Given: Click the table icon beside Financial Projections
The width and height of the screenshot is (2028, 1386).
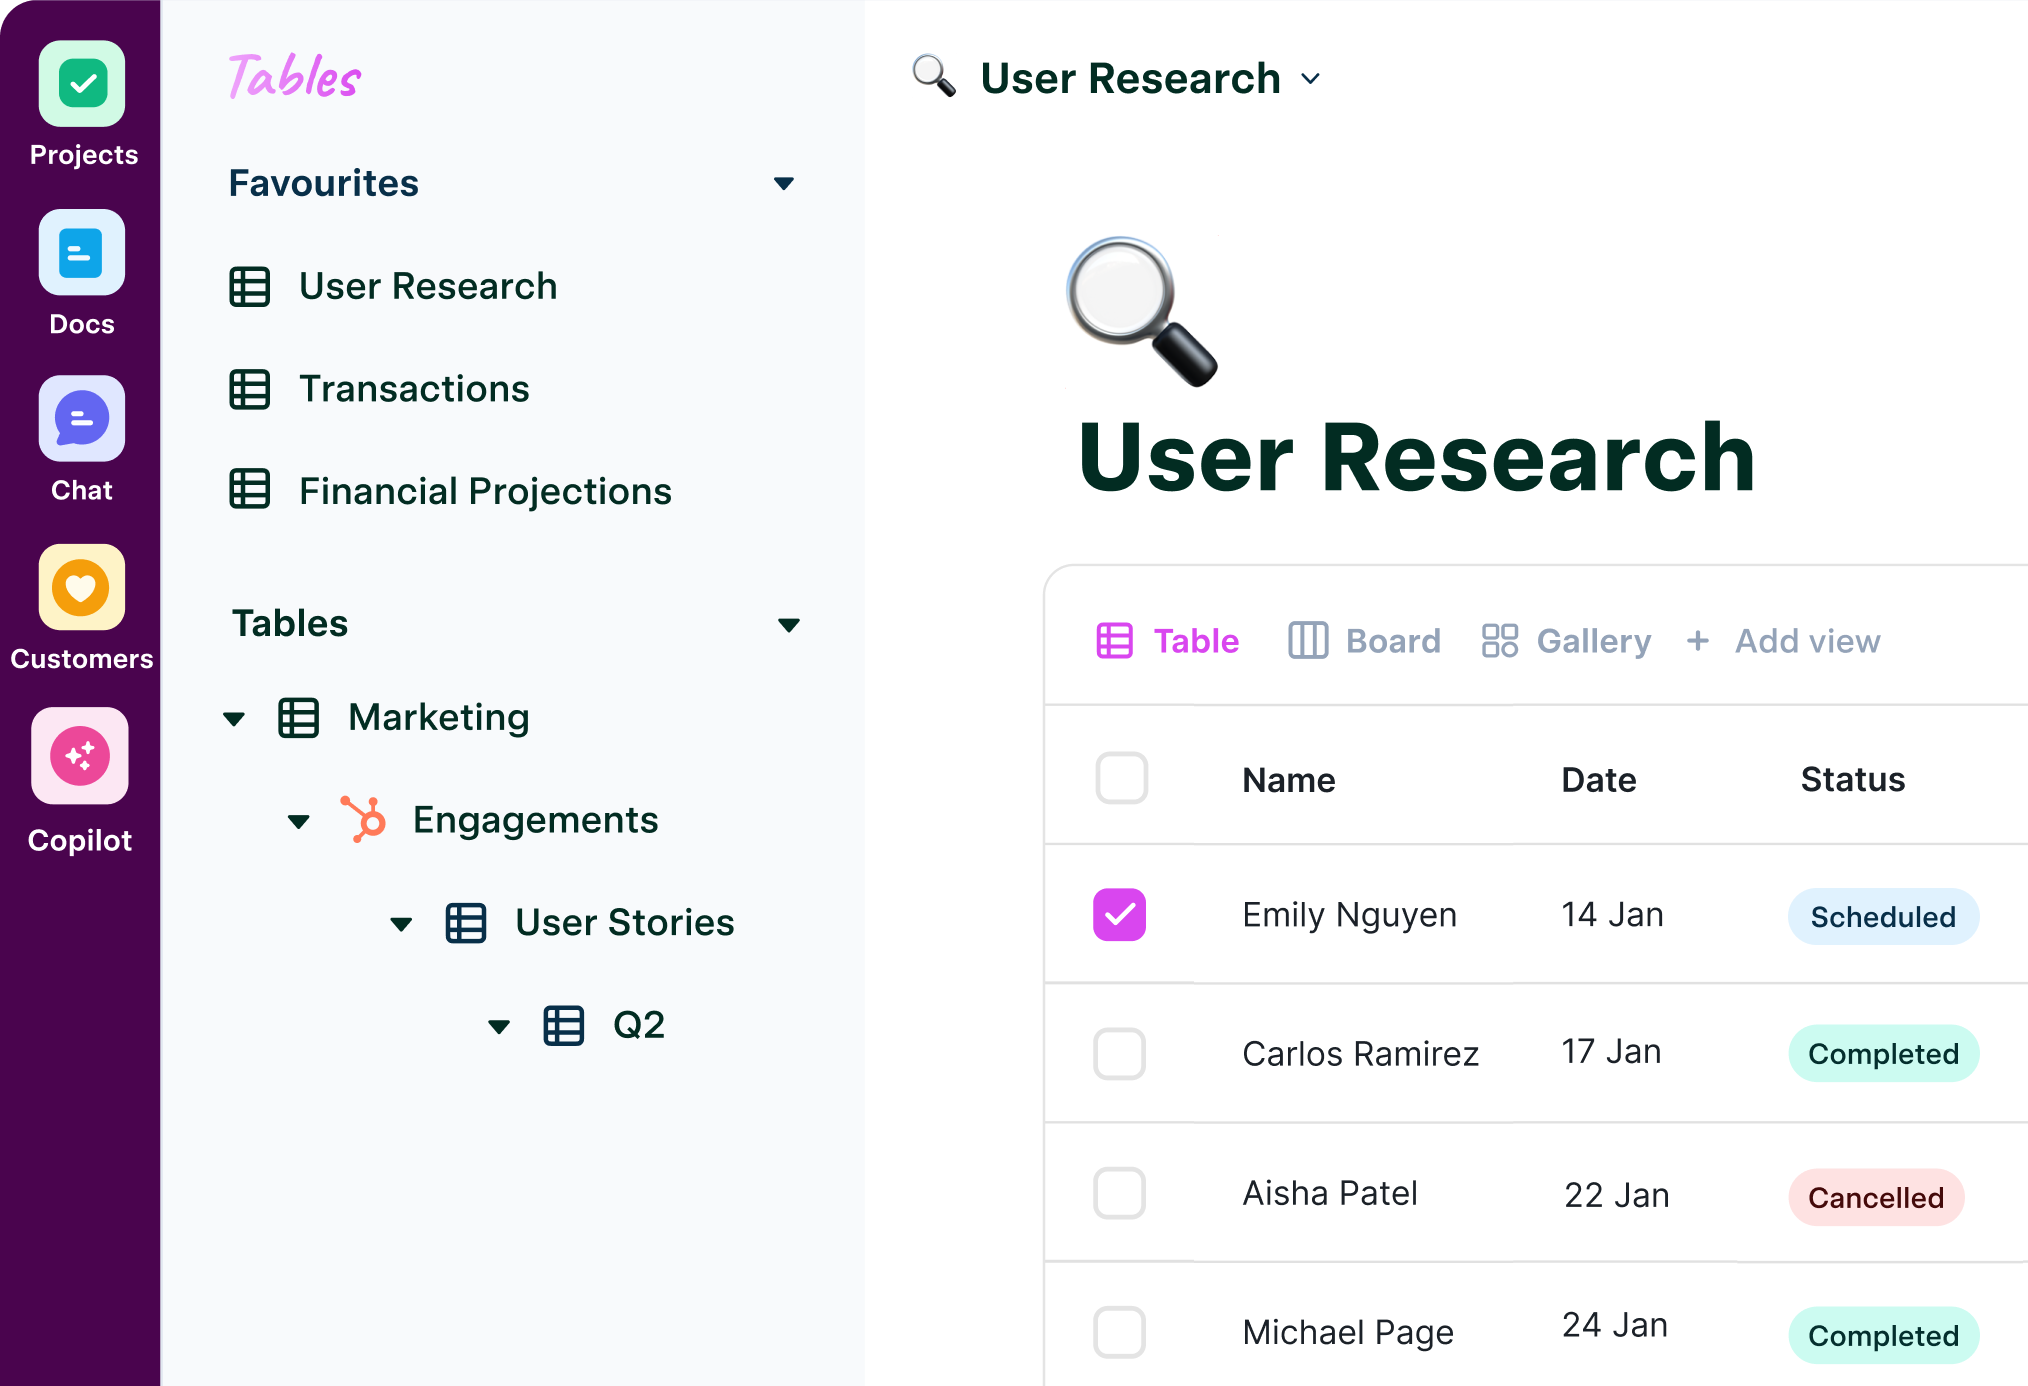Looking at the screenshot, I should [250, 489].
